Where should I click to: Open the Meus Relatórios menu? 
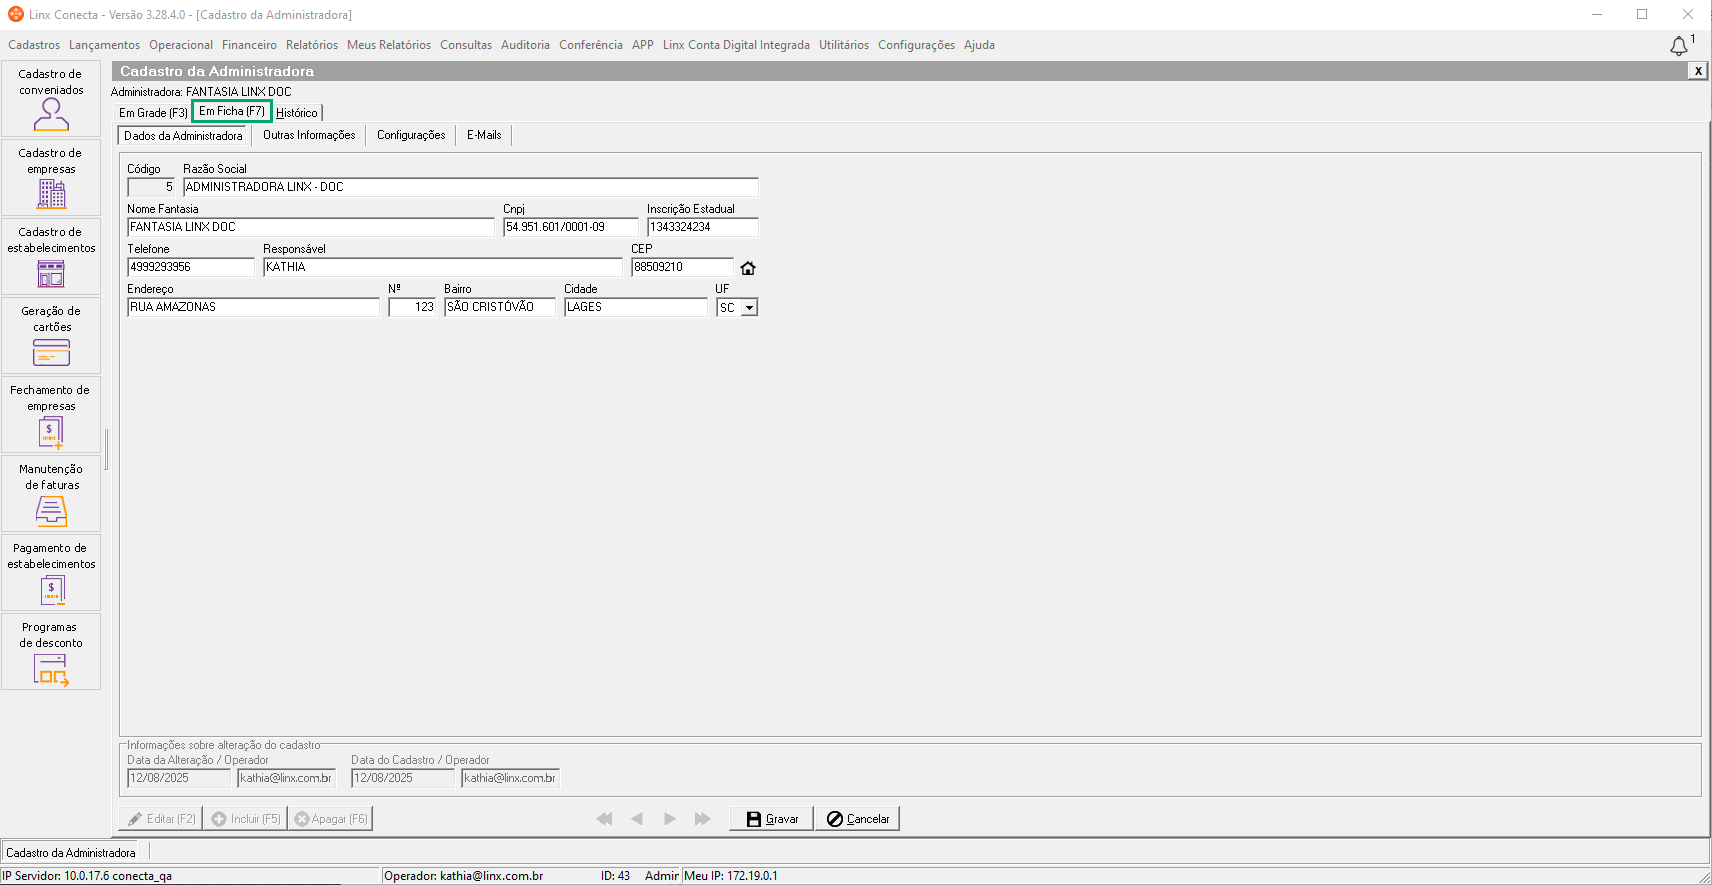point(389,45)
